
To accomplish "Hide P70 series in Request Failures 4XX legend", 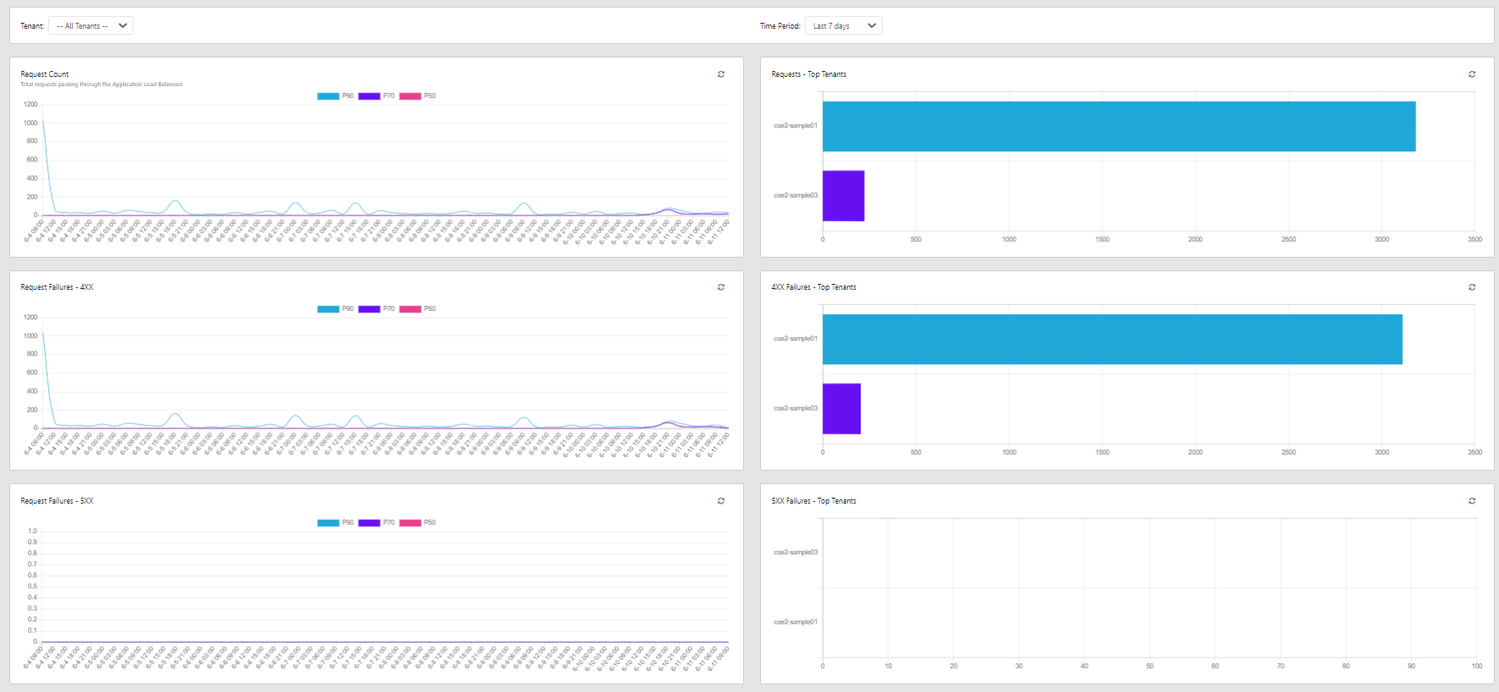I will [377, 309].
